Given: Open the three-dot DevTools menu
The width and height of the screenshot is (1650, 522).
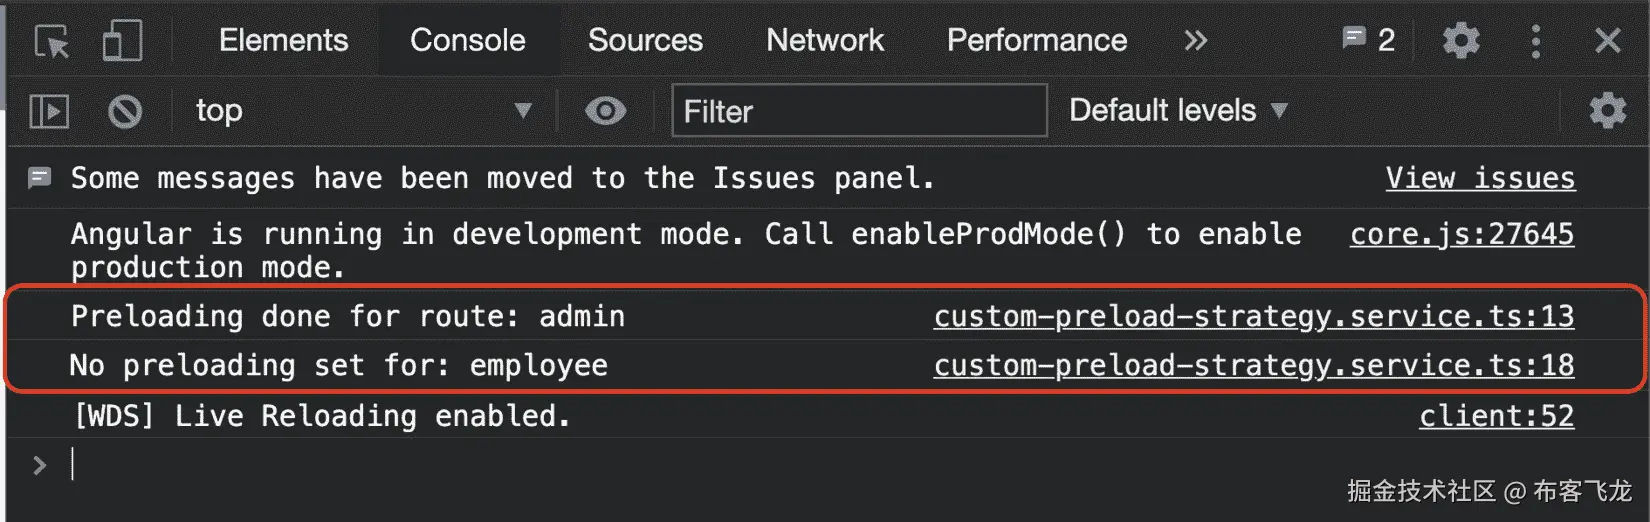Looking at the screenshot, I should pos(1535,41).
